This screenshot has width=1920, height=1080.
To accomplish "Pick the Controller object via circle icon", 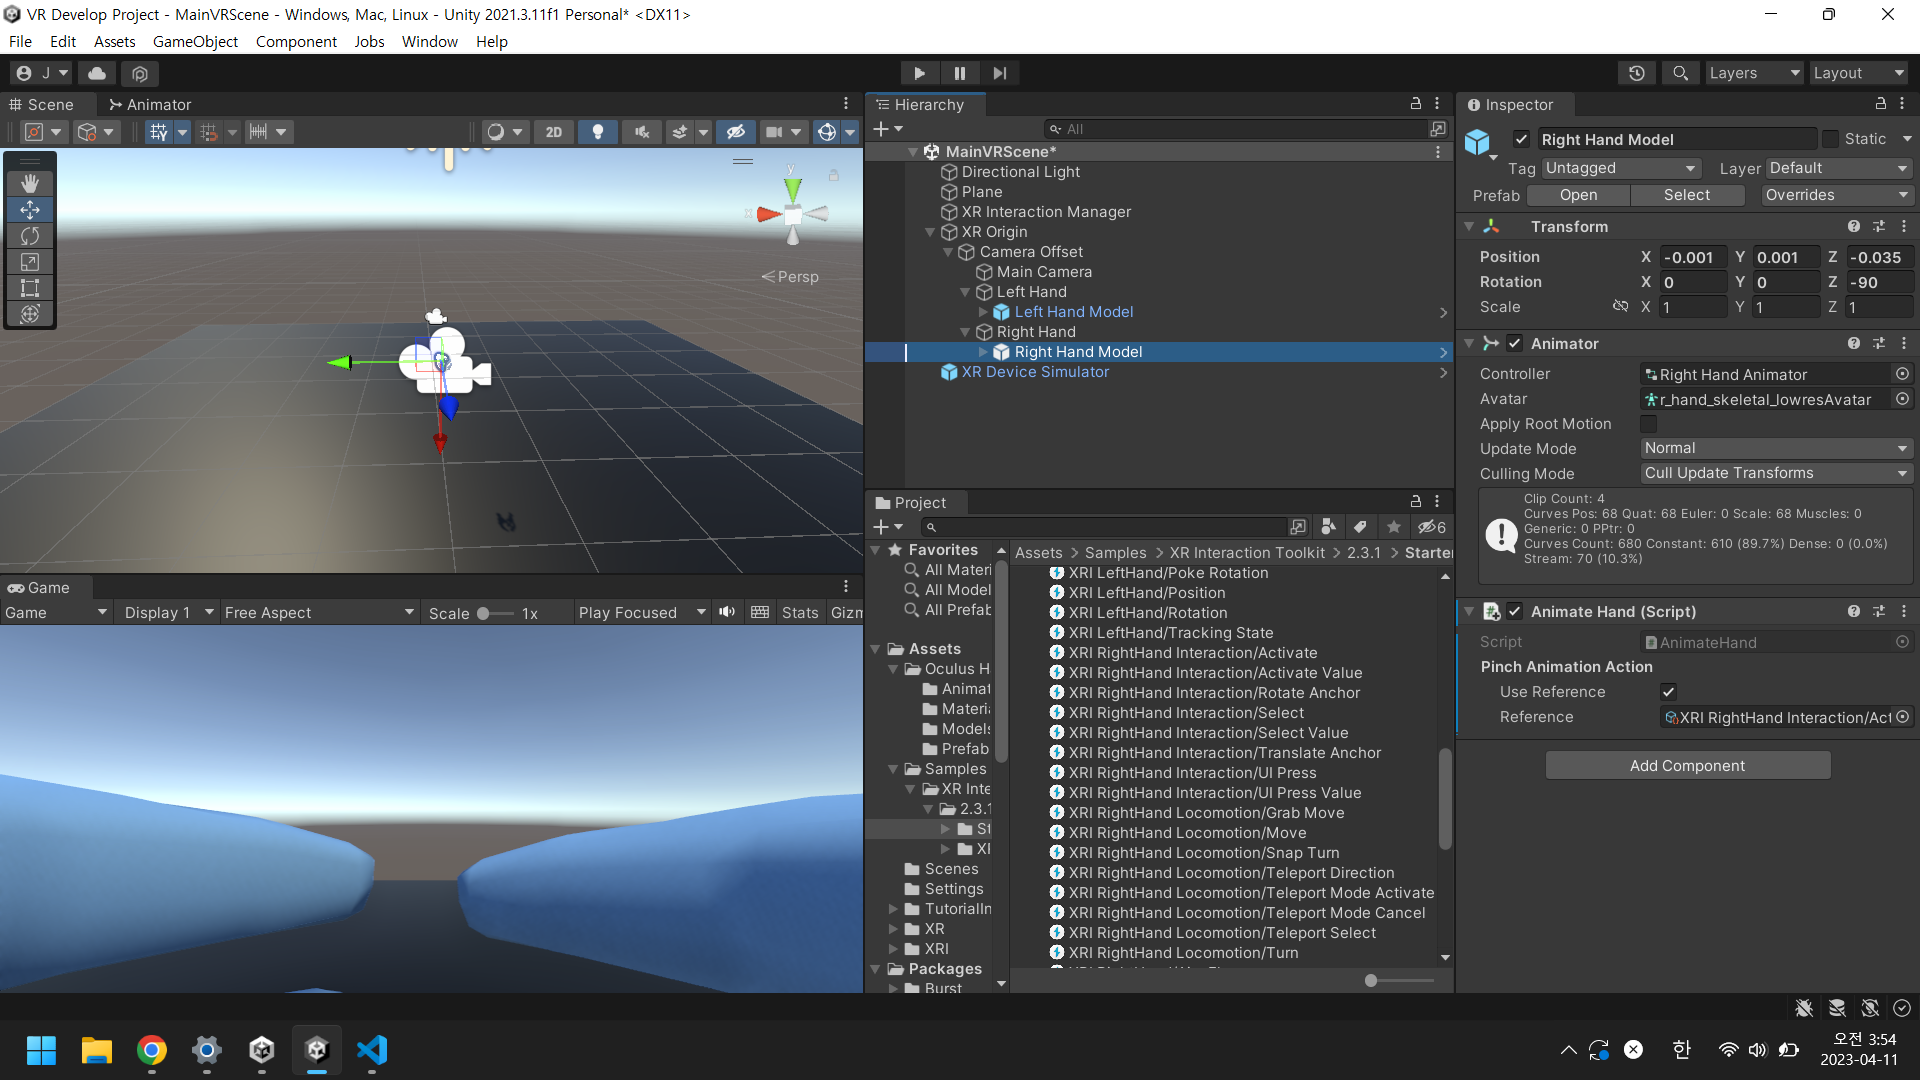I will coord(1902,374).
